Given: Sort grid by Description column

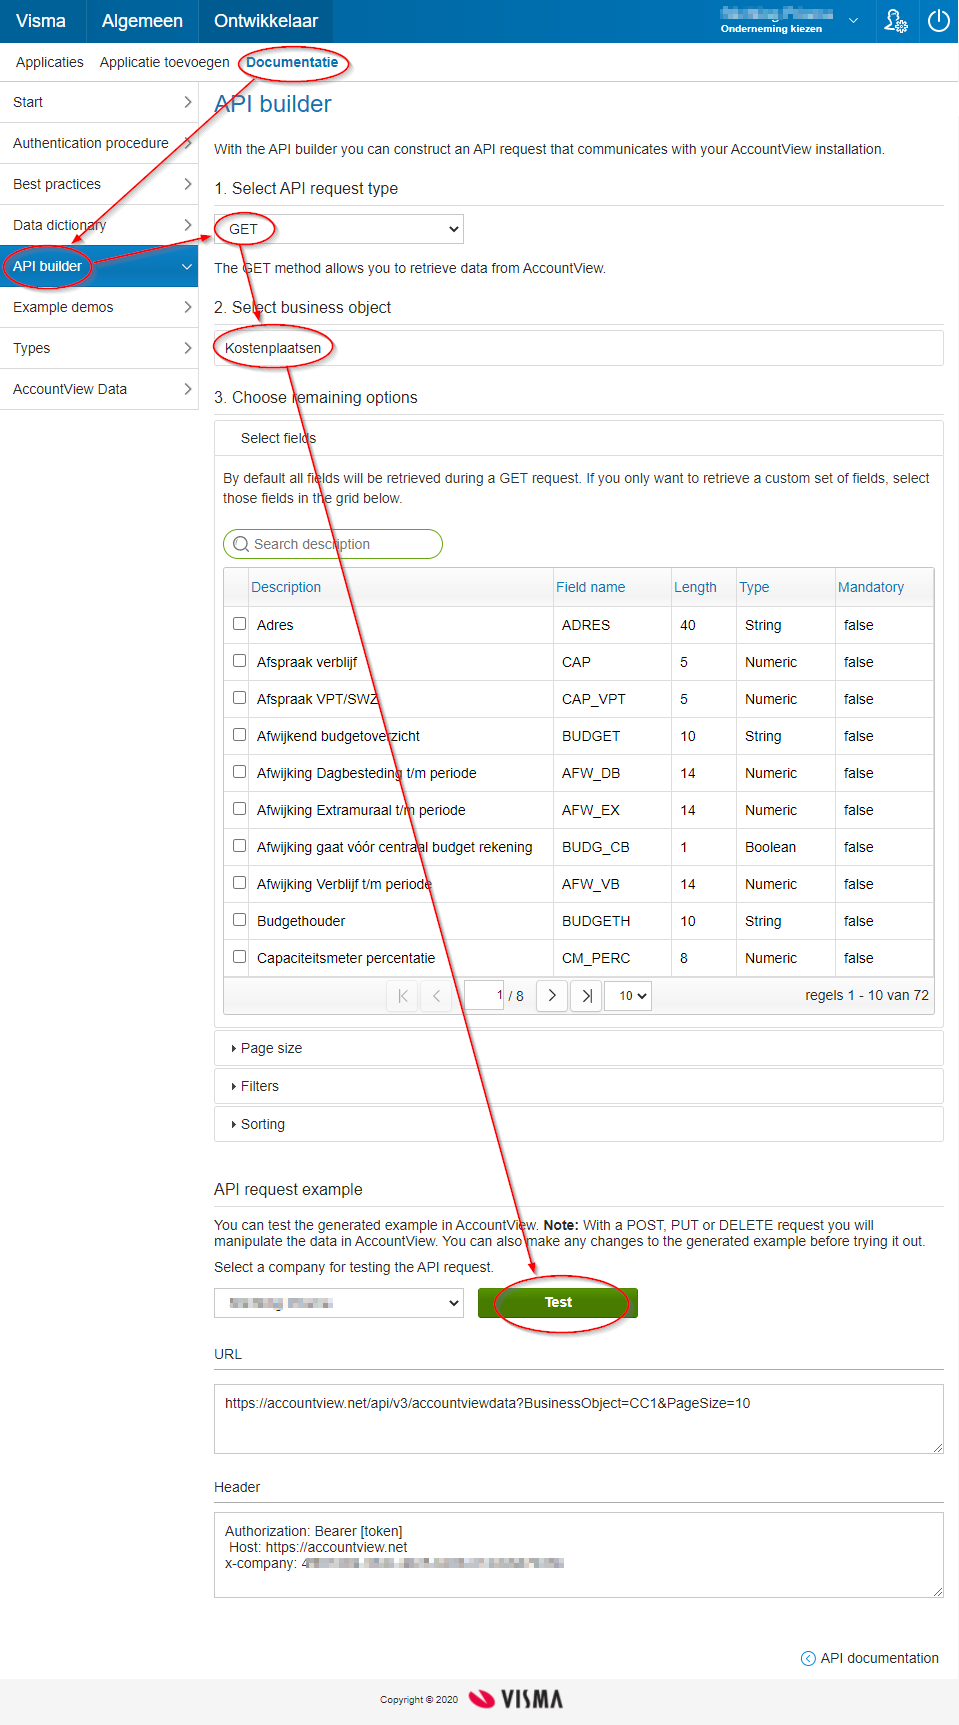Looking at the screenshot, I should 286,587.
